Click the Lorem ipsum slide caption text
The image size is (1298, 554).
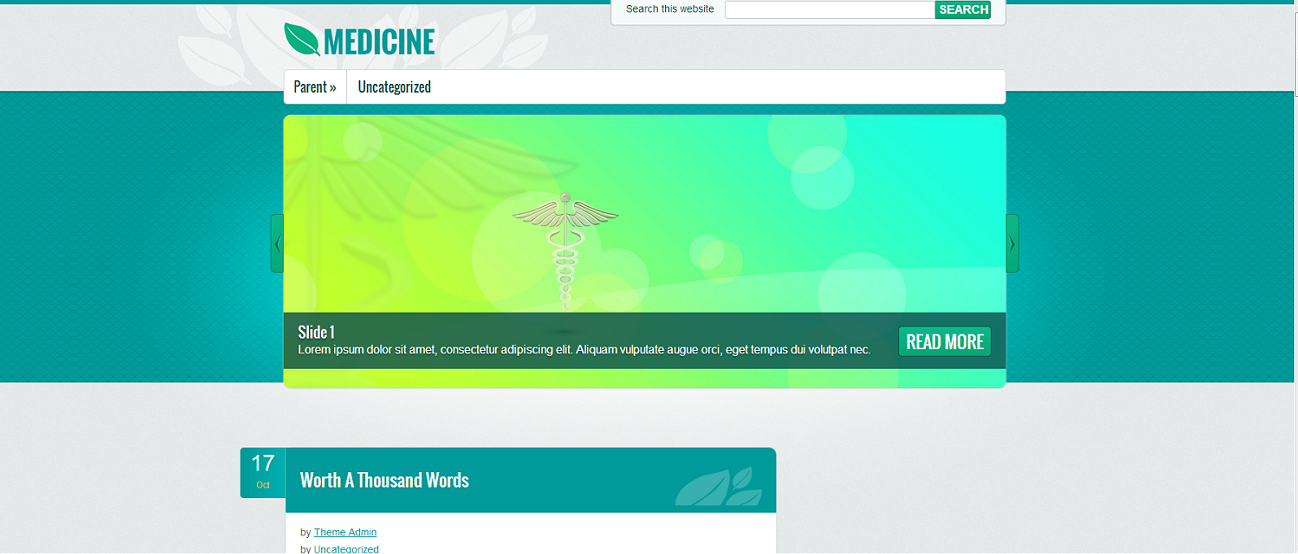pos(584,350)
